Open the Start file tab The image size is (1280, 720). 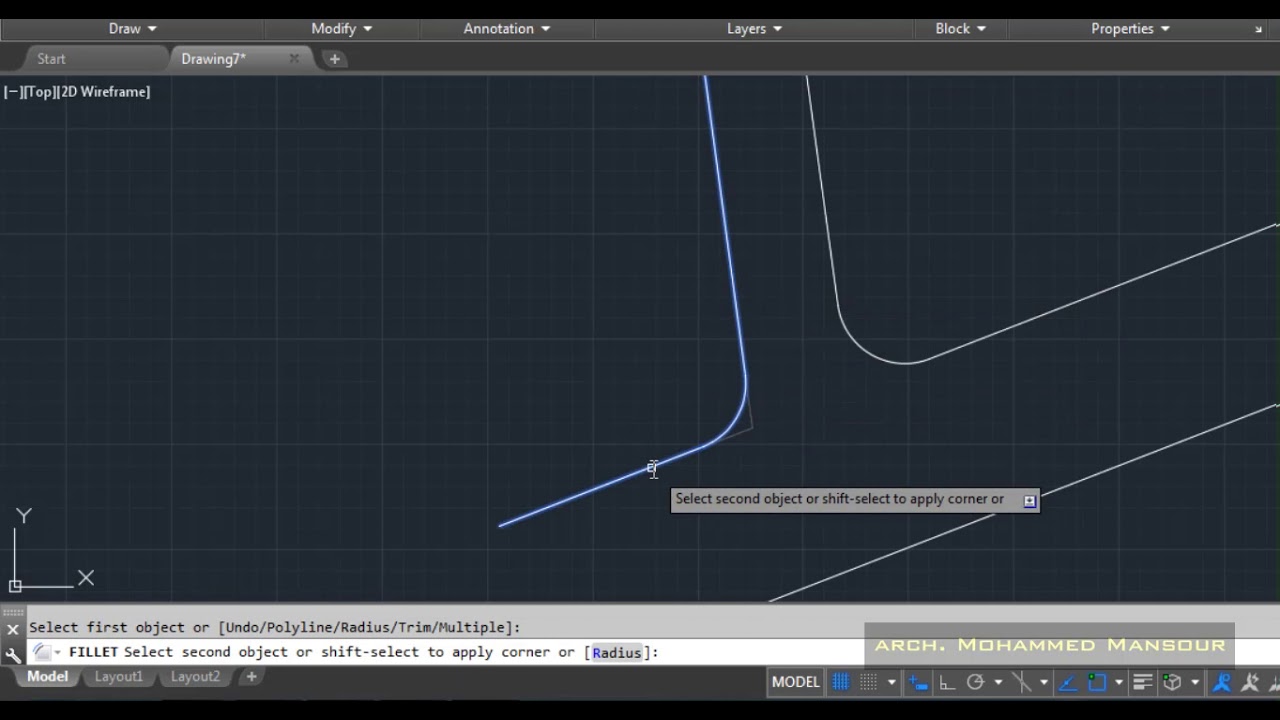[x=51, y=59]
